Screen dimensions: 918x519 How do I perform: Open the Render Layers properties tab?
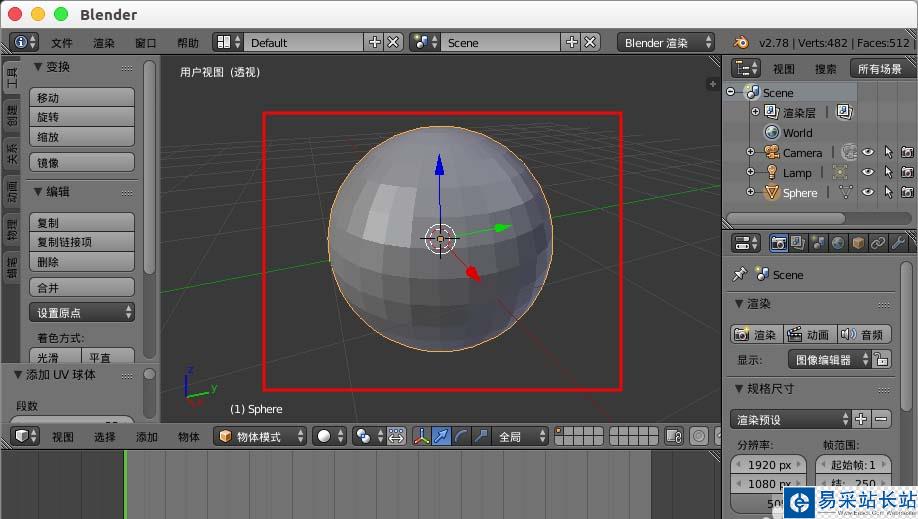point(798,243)
